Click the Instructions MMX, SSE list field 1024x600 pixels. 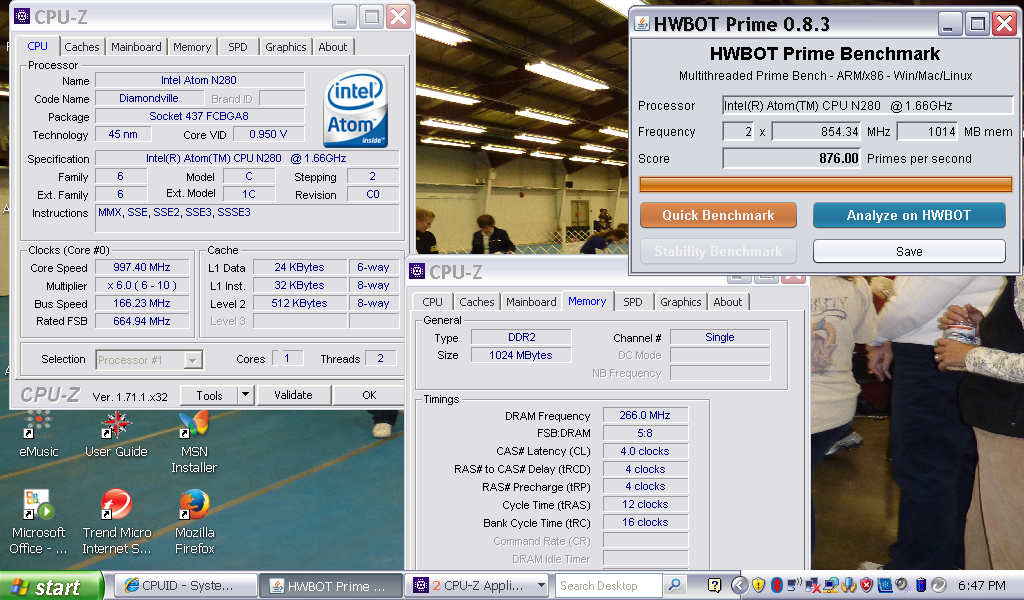pyautogui.click(x=248, y=218)
